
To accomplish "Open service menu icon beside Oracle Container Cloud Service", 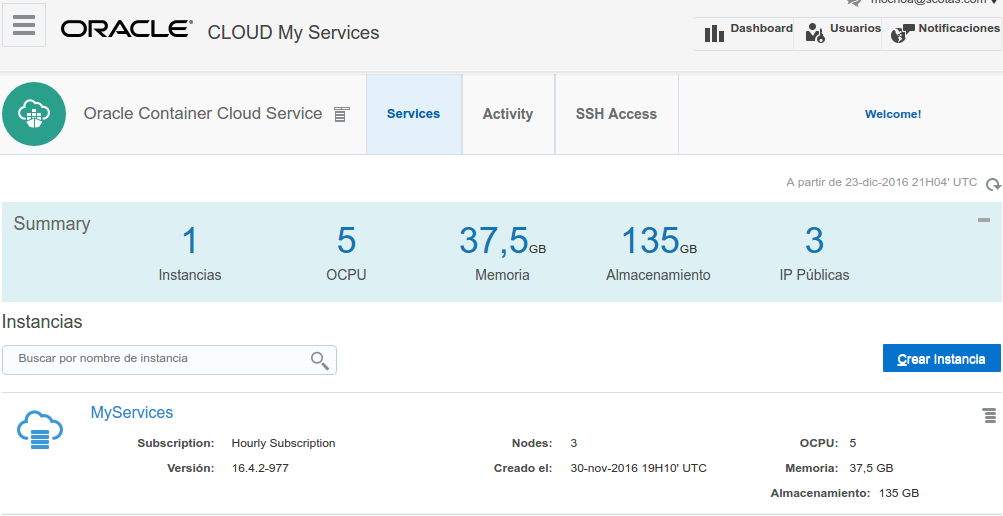I will 342,114.
